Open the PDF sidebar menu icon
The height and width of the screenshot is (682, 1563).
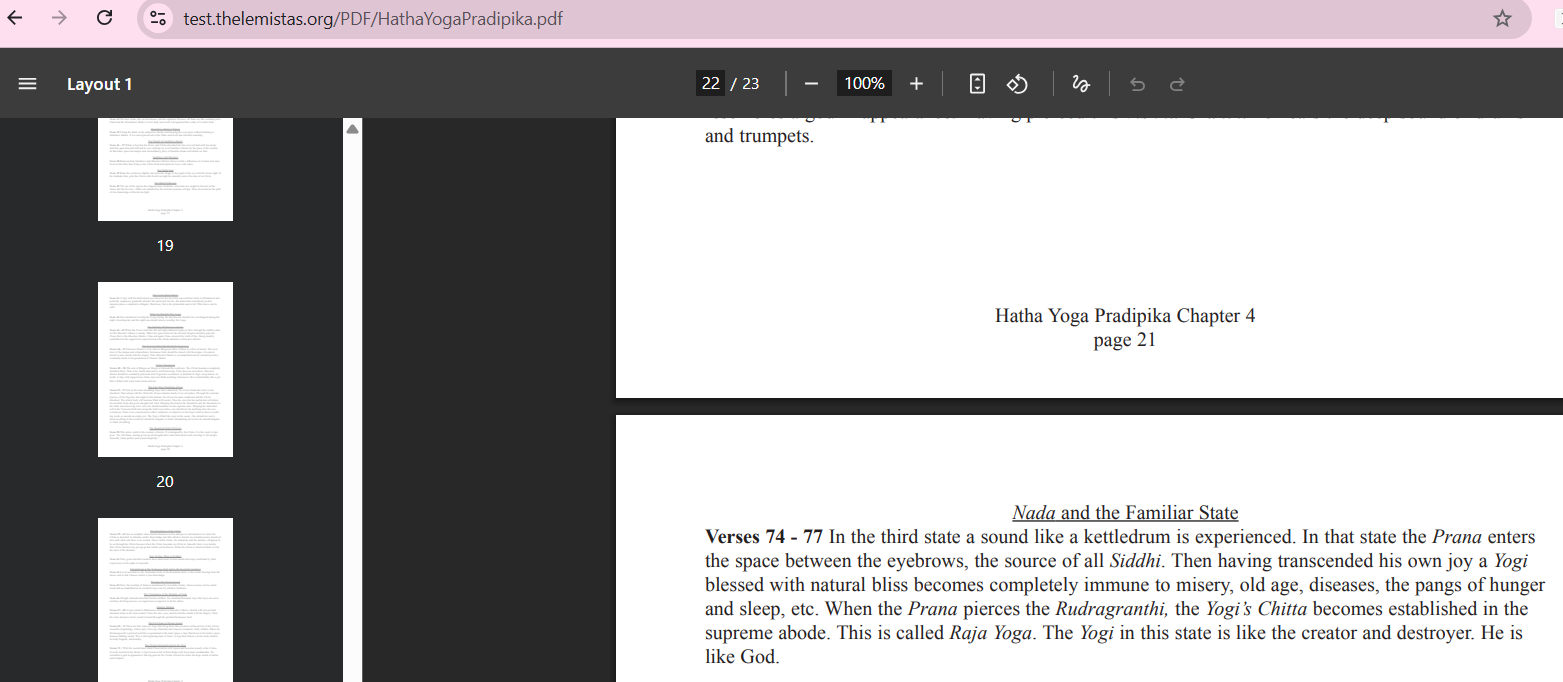pos(27,84)
